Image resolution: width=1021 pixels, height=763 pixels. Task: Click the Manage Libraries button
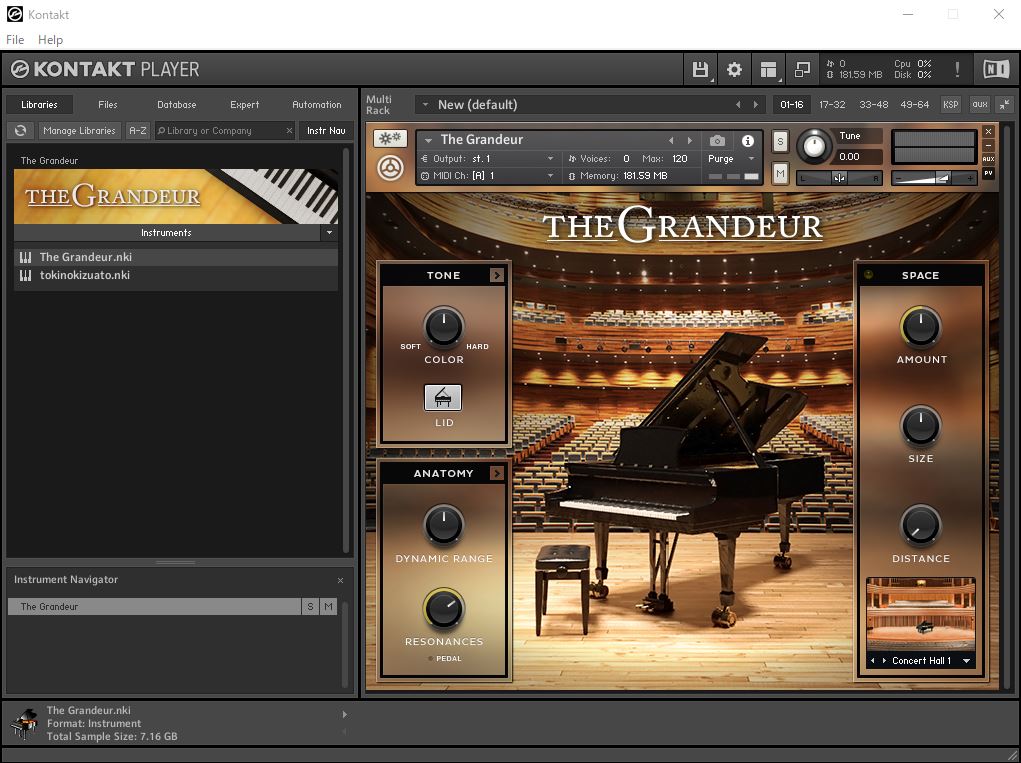[x=79, y=131]
